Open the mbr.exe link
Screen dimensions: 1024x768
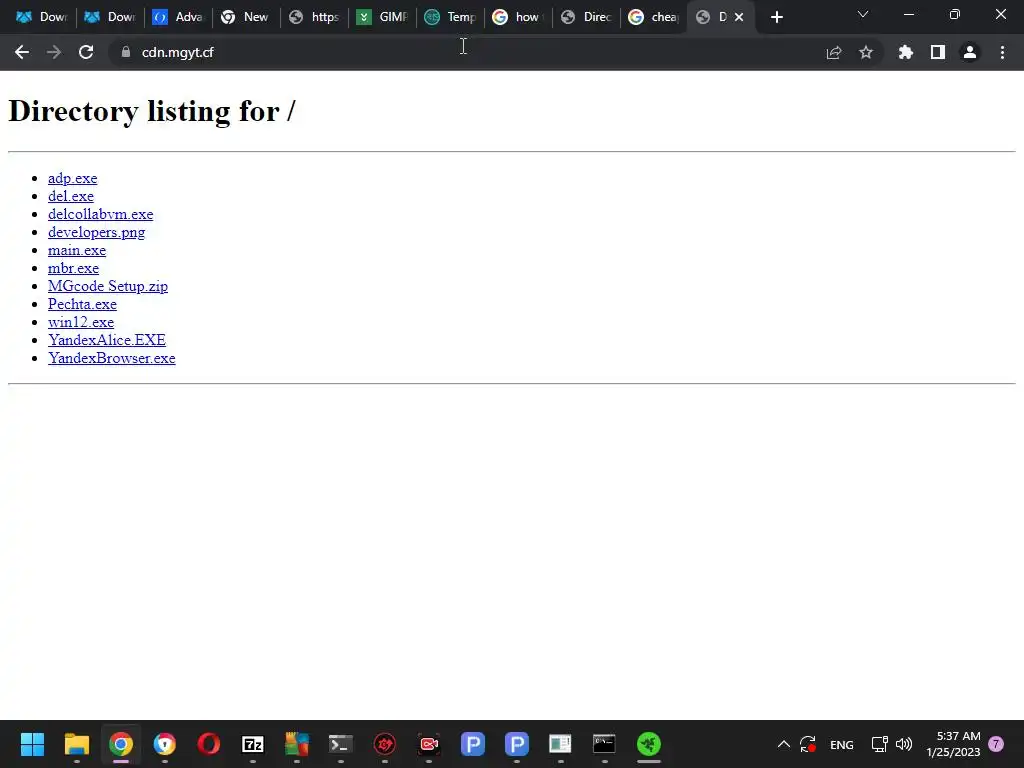73,268
